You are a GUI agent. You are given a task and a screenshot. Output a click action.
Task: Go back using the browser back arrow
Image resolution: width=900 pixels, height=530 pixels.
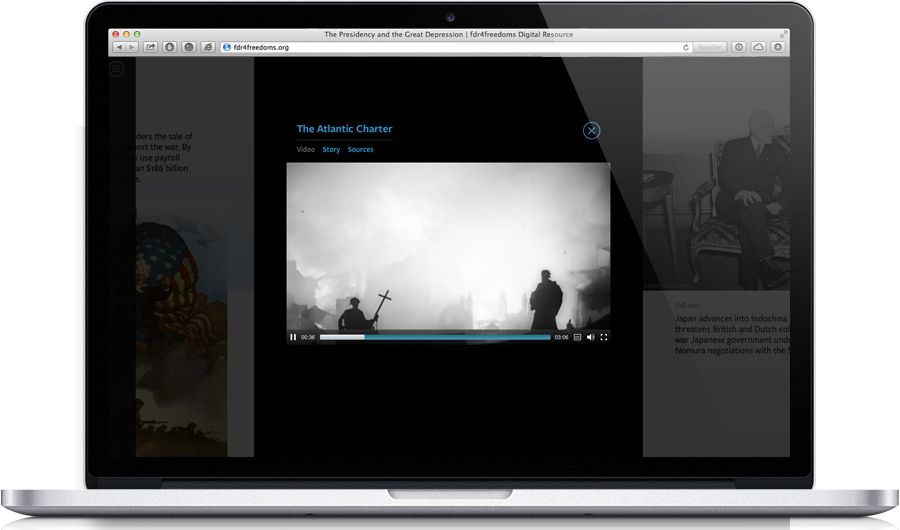tap(119, 47)
